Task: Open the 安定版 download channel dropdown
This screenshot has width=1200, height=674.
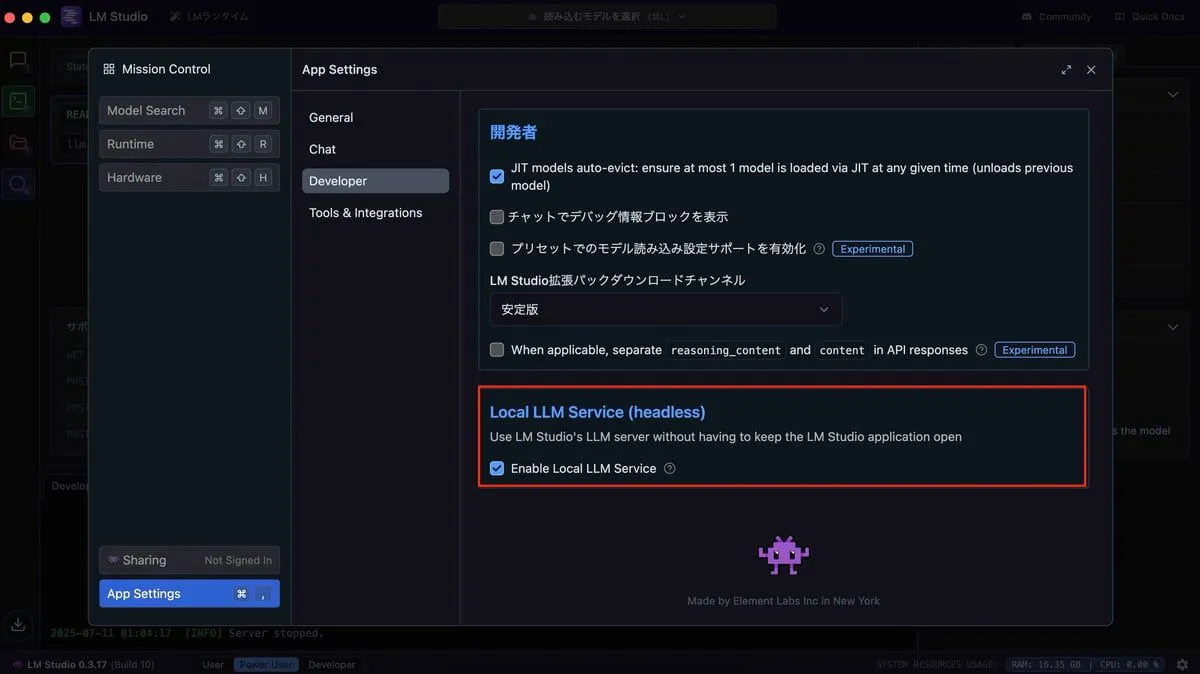Action: click(x=665, y=310)
